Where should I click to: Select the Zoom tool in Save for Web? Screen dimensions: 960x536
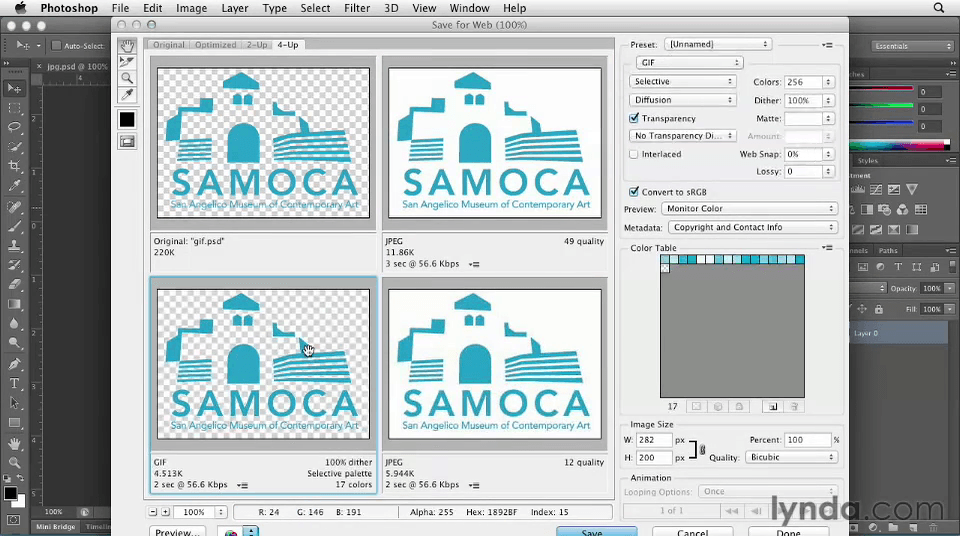tap(127, 78)
